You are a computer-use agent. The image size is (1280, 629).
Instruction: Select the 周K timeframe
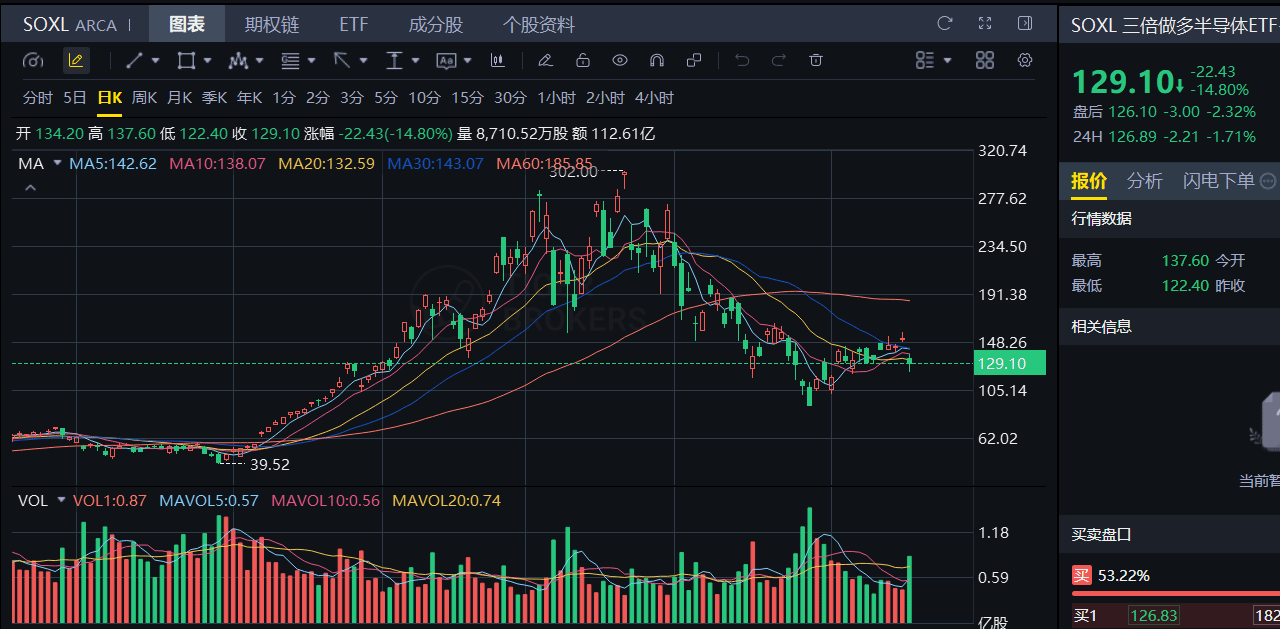145,98
